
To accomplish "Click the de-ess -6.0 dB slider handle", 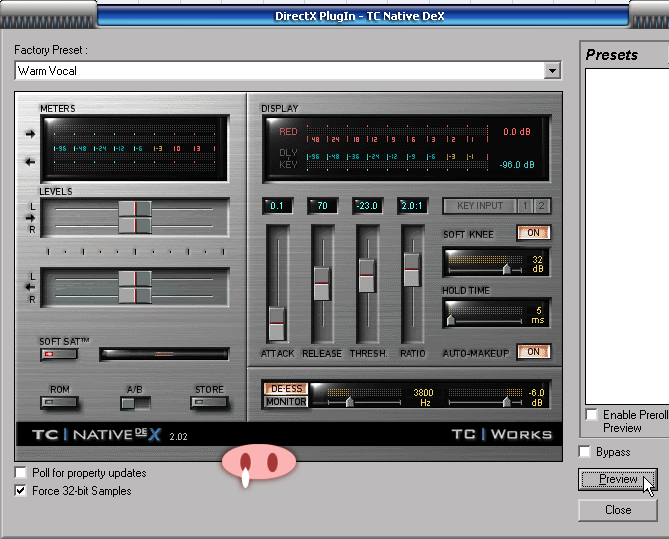I will click(506, 402).
